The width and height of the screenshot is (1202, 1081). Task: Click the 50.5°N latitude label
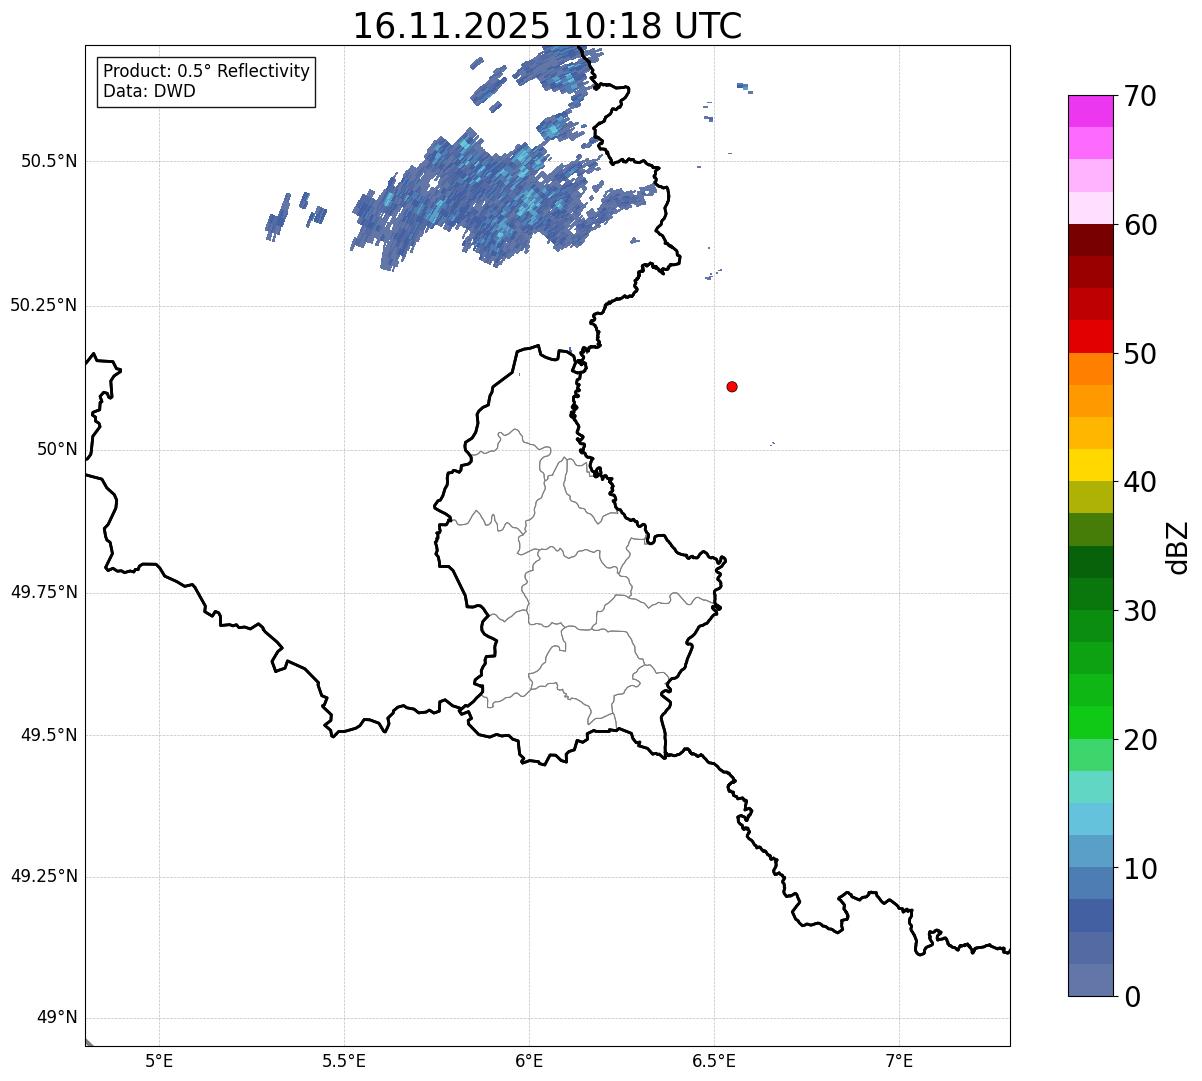50,161
